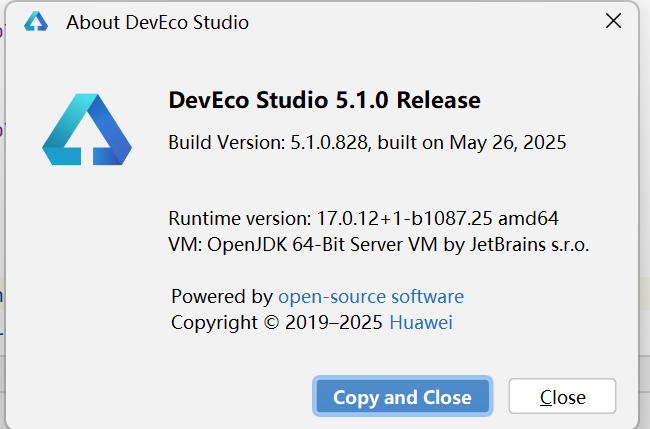Open the open-source software link
This screenshot has width=650, height=429.
pyautogui.click(x=371, y=296)
